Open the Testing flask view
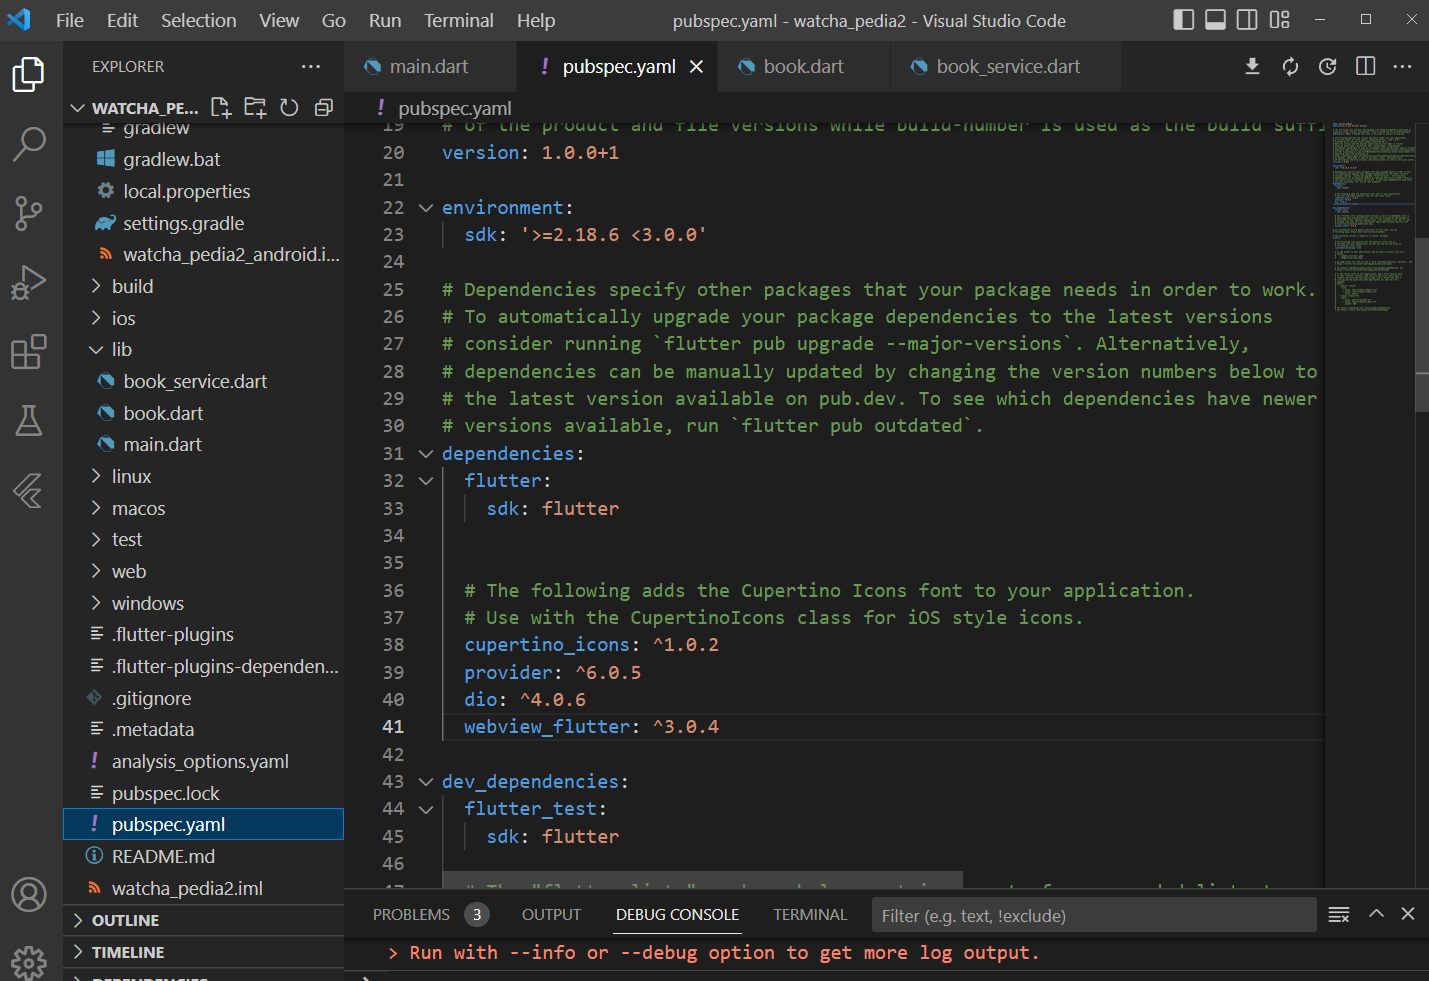1429x981 pixels. [28, 421]
